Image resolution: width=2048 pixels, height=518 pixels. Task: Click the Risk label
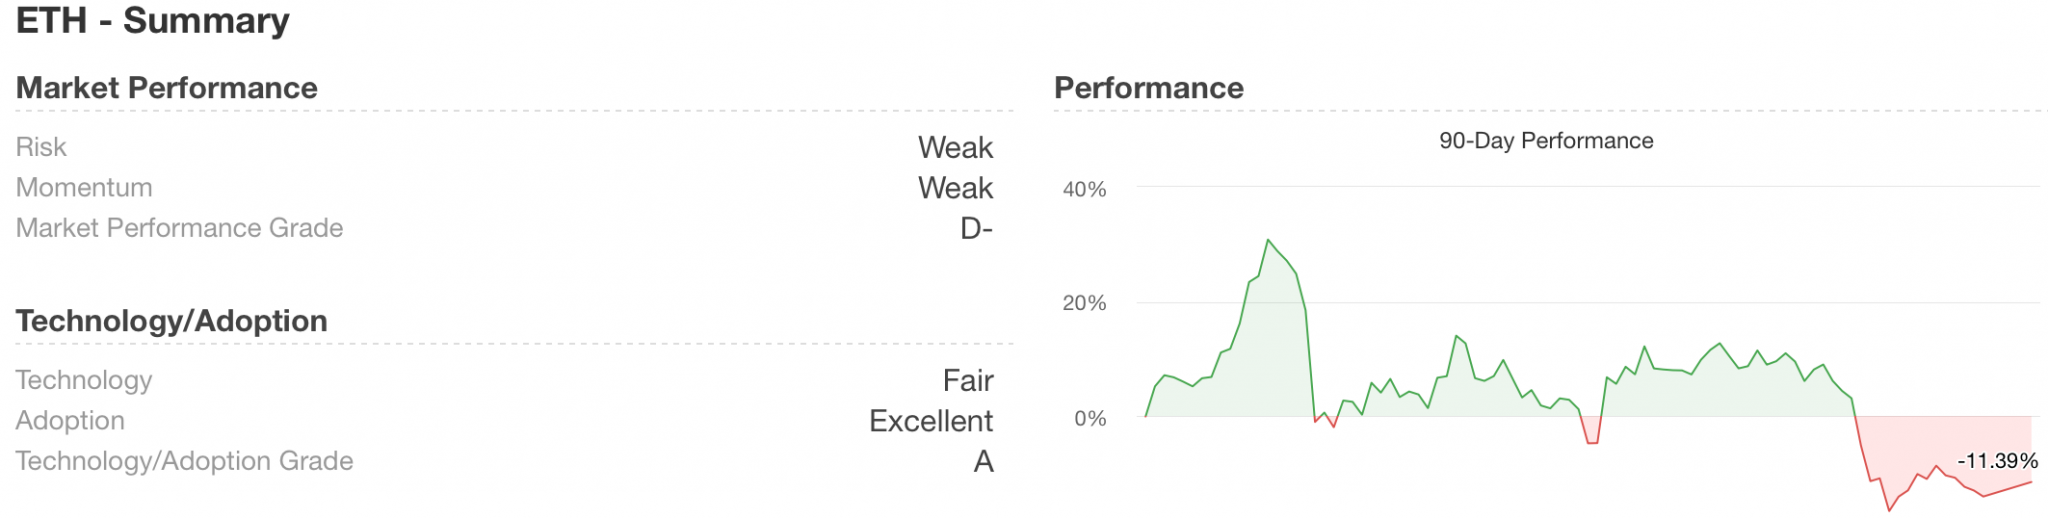tap(41, 147)
